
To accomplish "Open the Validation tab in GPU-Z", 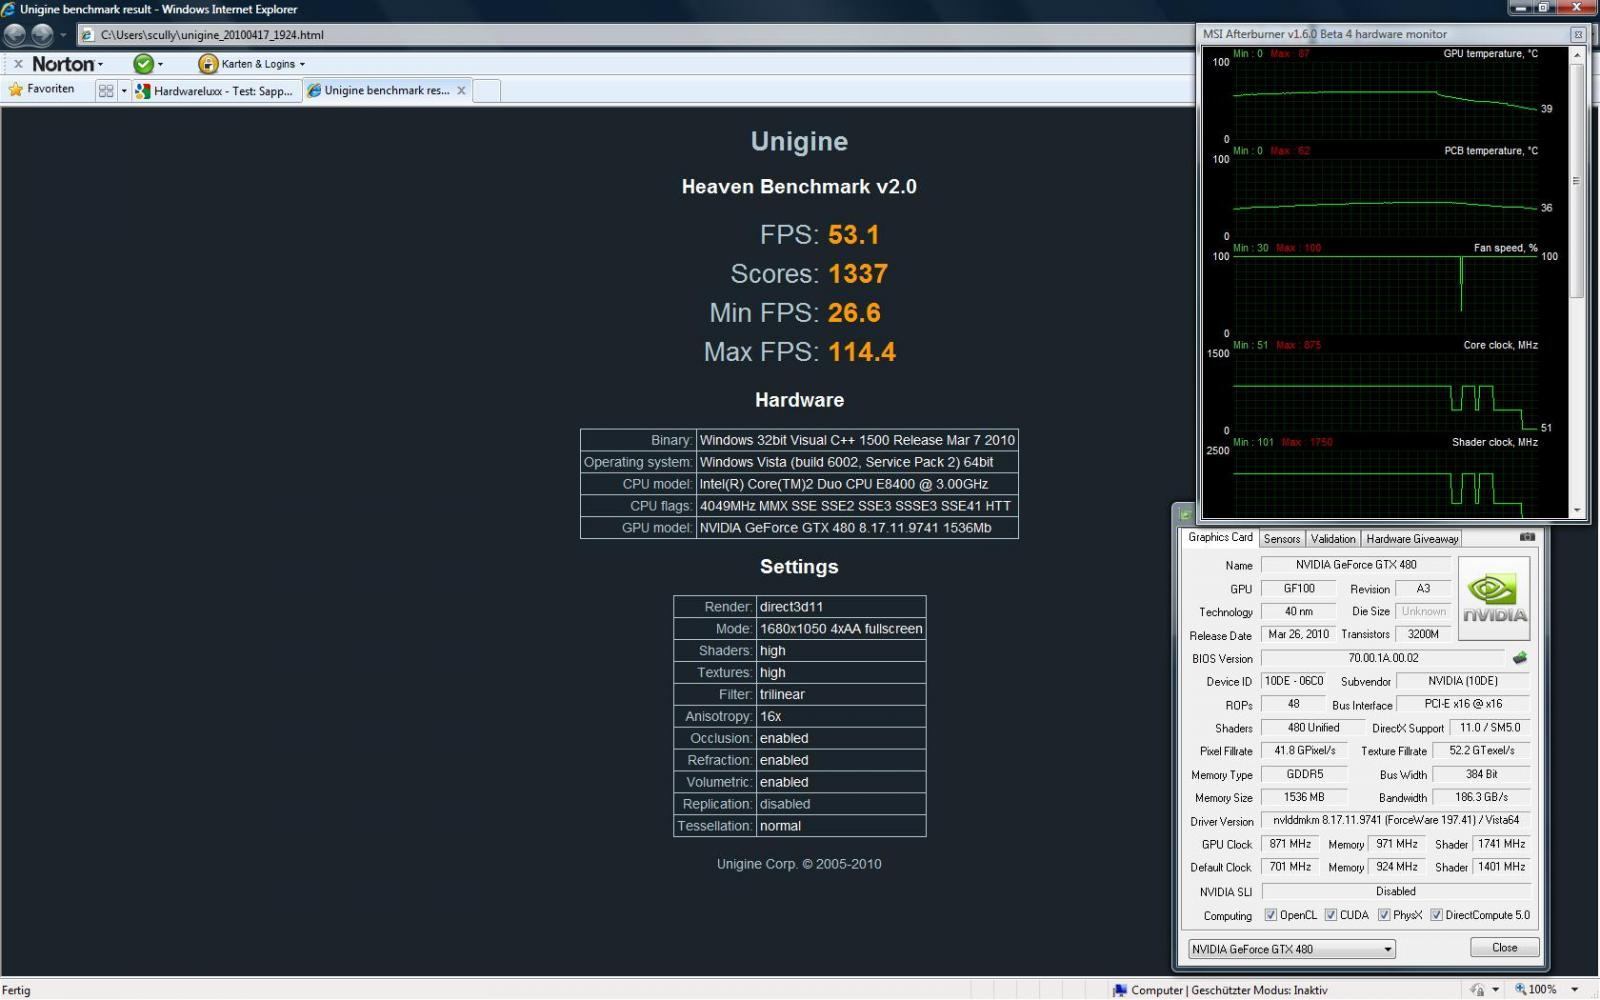I will point(1333,539).
